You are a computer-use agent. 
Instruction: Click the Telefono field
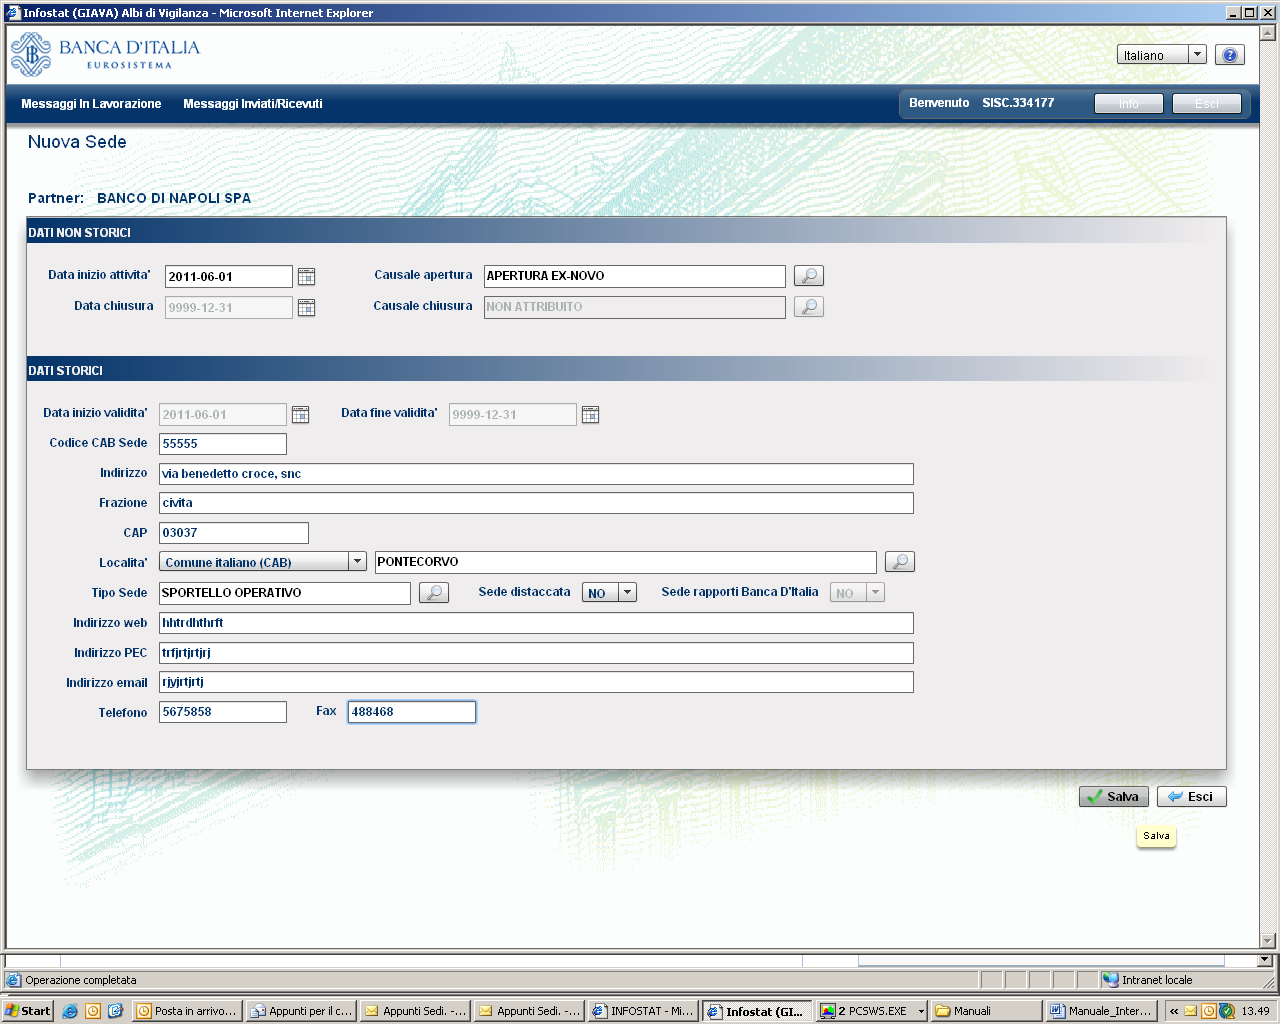(x=223, y=712)
